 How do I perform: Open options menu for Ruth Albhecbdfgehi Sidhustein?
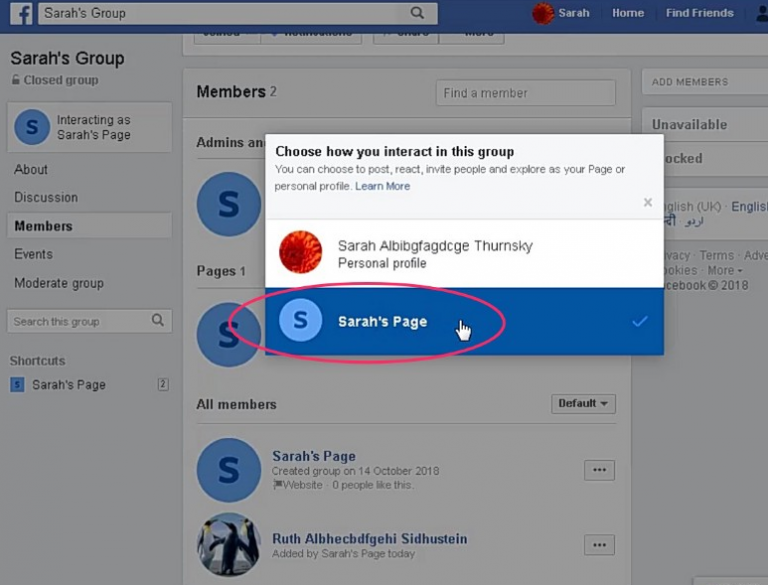click(600, 545)
